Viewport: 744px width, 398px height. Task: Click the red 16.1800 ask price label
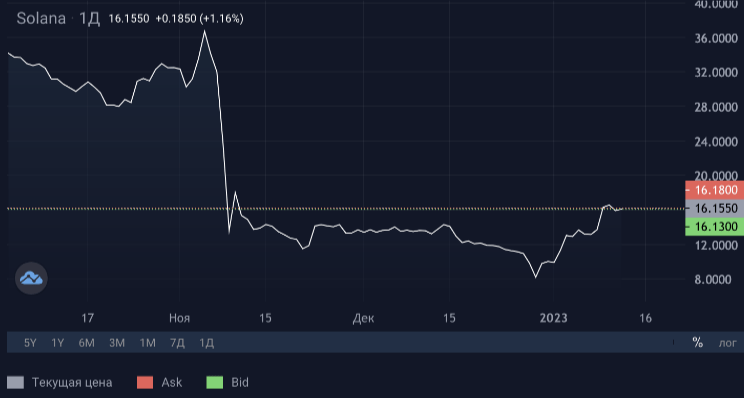715,190
